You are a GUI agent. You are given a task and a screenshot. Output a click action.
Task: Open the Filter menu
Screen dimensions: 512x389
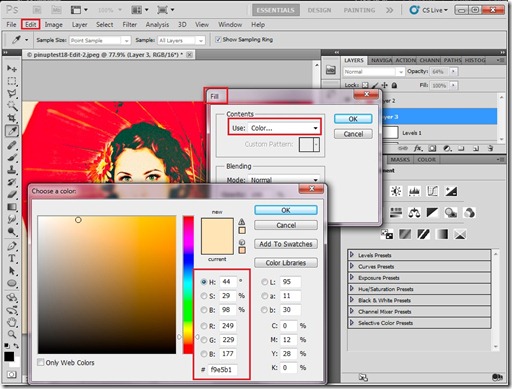(x=129, y=24)
